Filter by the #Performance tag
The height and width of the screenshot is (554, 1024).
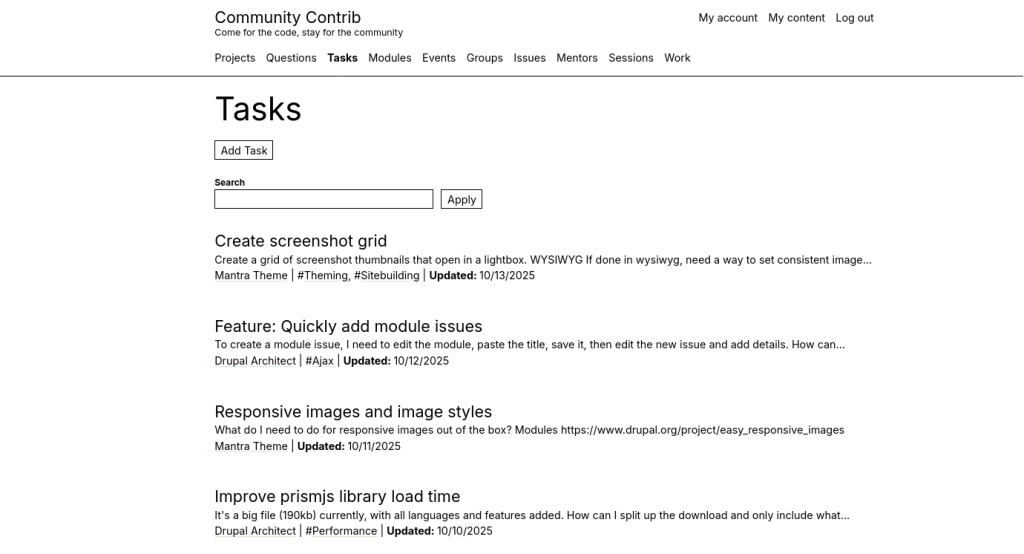(x=341, y=531)
